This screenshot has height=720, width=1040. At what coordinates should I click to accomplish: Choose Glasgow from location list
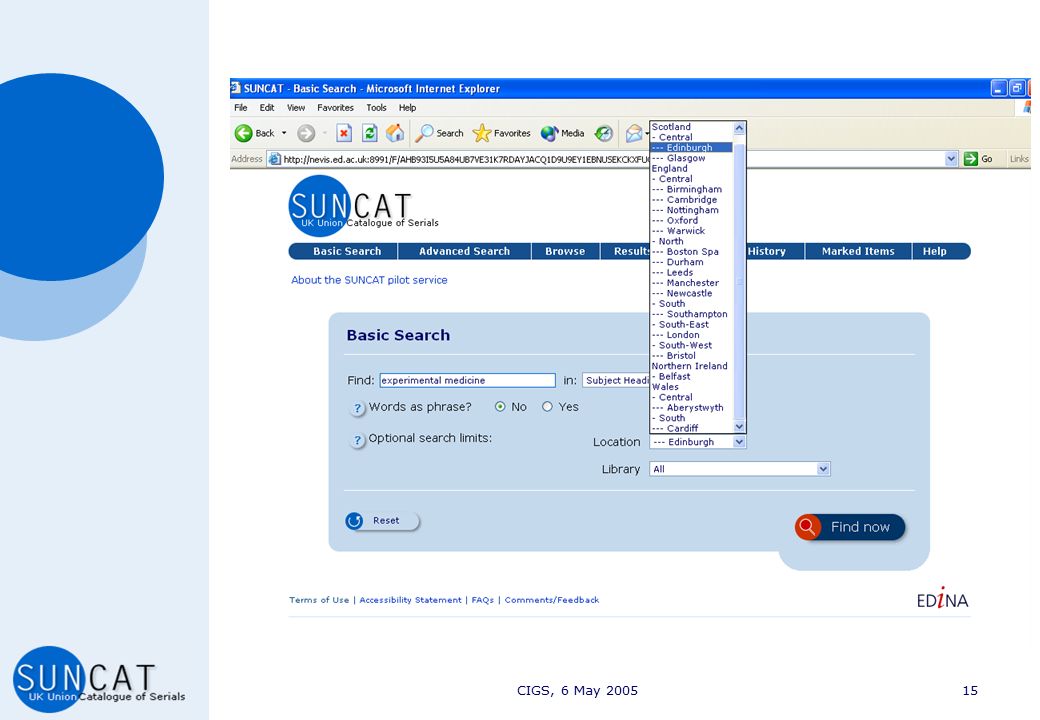(x=686, y=158)
